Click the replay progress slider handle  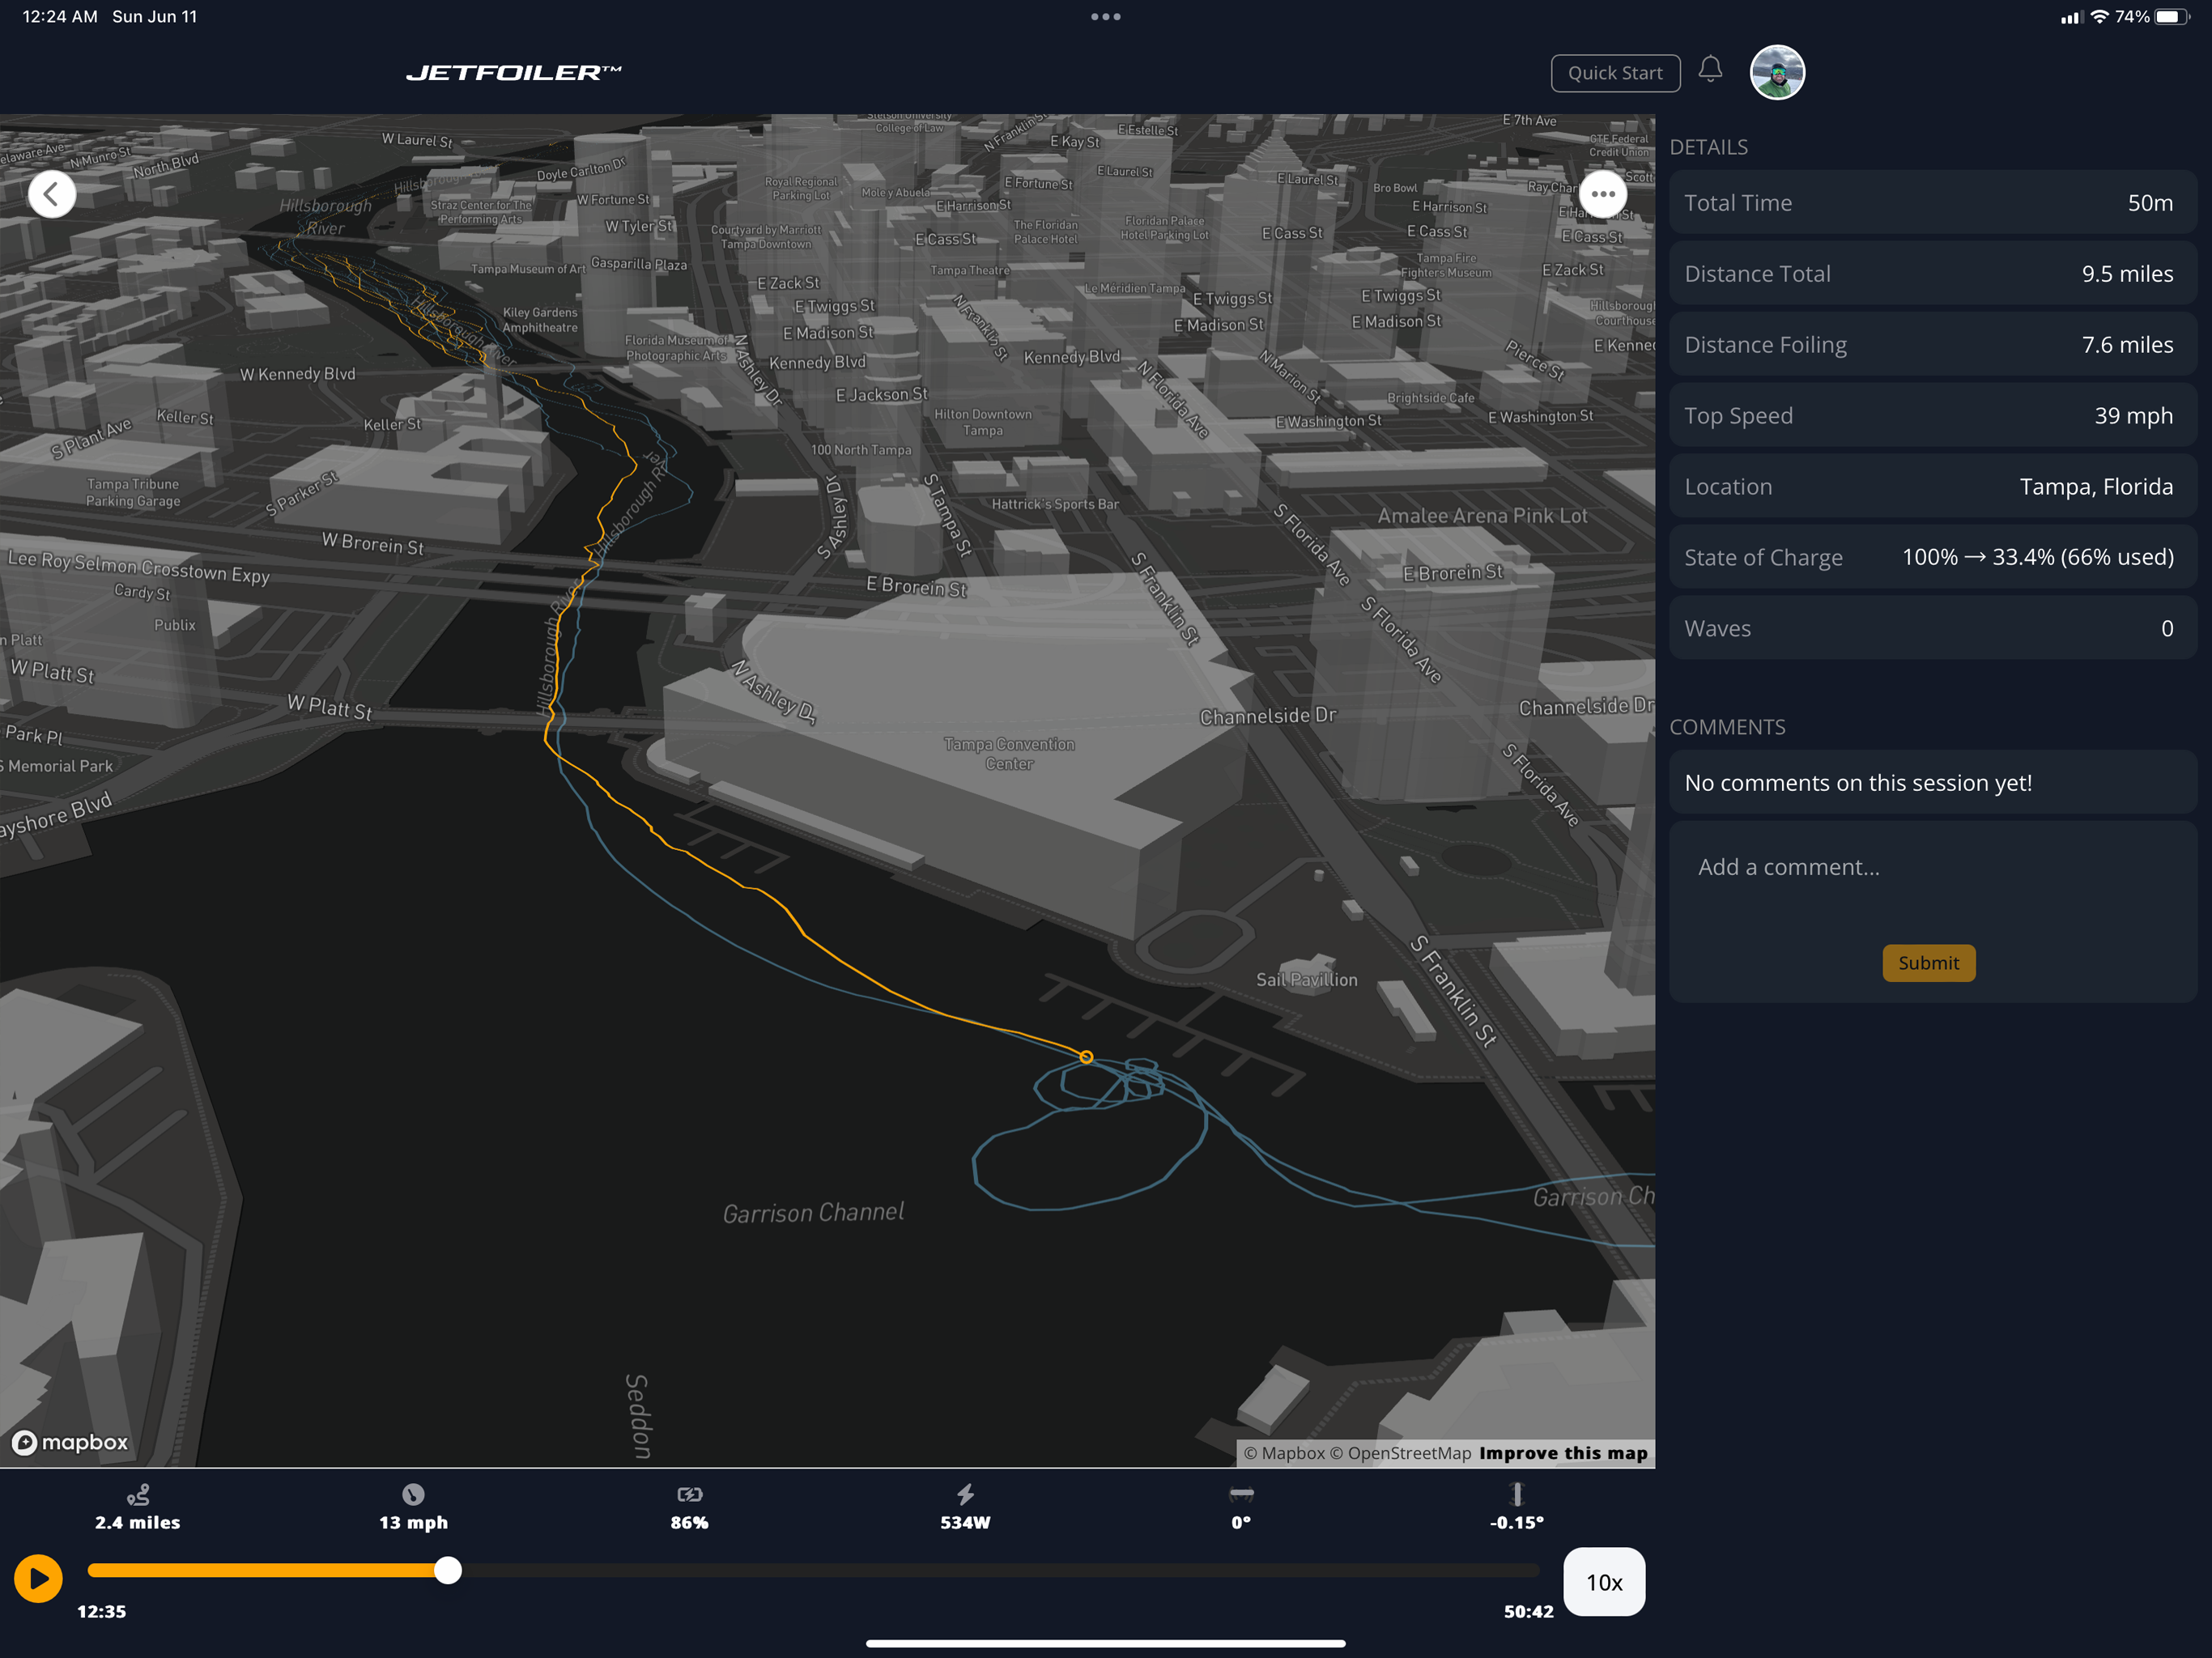(x=448, y=1570)
